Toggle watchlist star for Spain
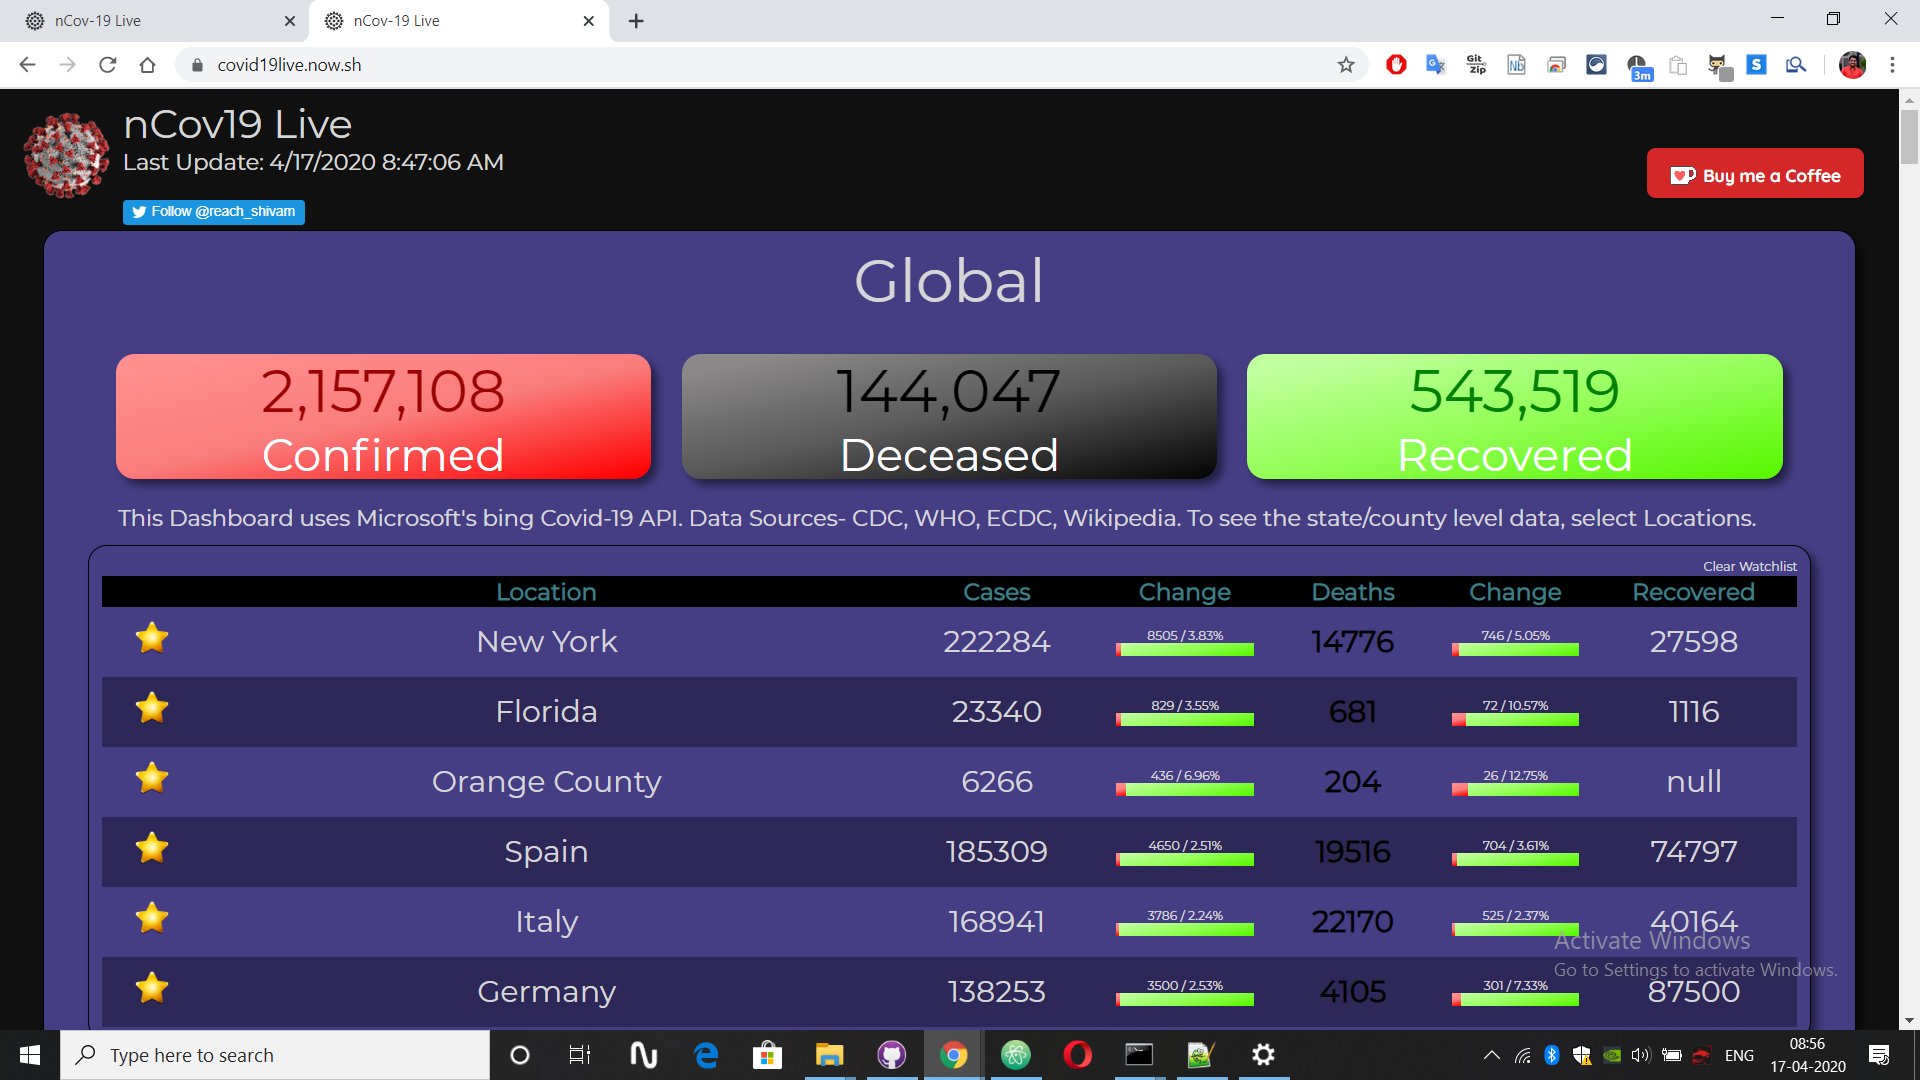Image resolution: width=1920 pixels, height=1080 pixels. point(152,848)
